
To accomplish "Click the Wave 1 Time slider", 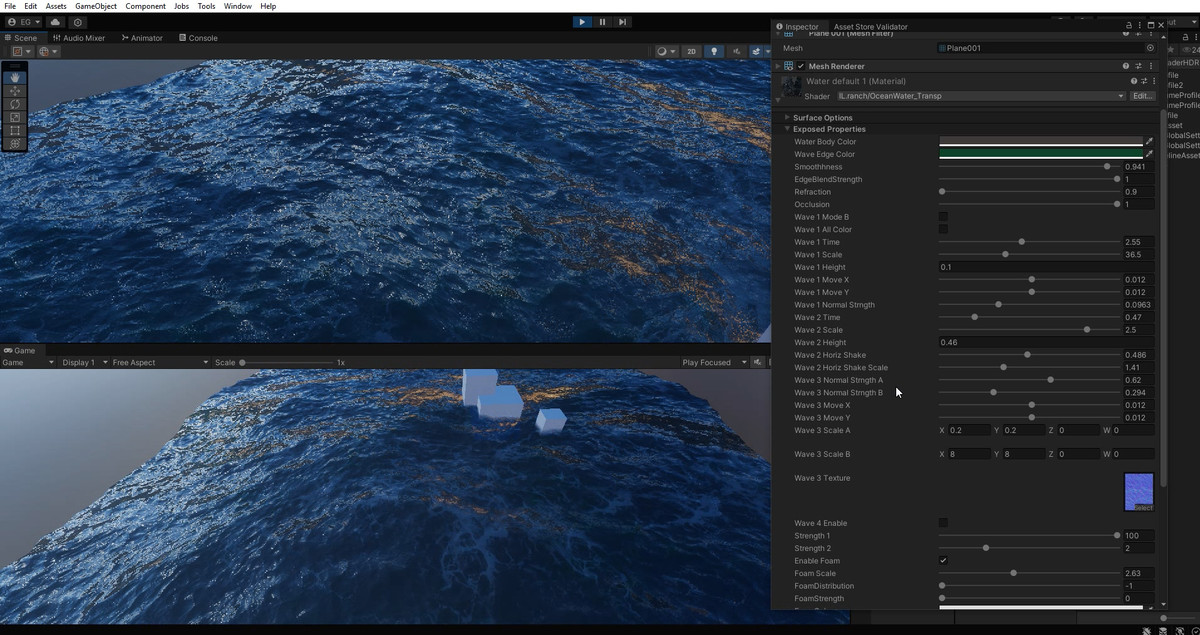I will click(1029, 242).
